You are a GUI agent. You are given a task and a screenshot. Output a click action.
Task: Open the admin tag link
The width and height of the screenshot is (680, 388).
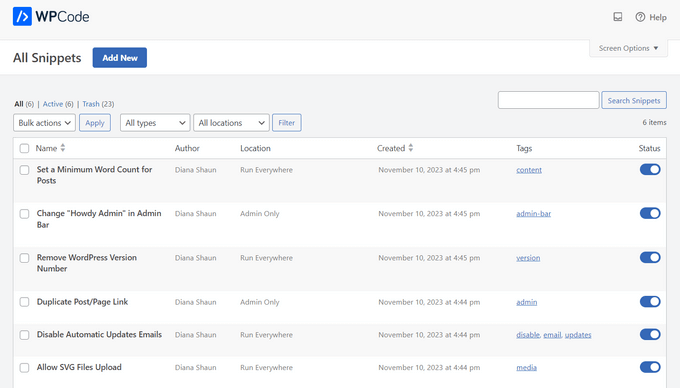pyautogui.click(x=526, y=302)
